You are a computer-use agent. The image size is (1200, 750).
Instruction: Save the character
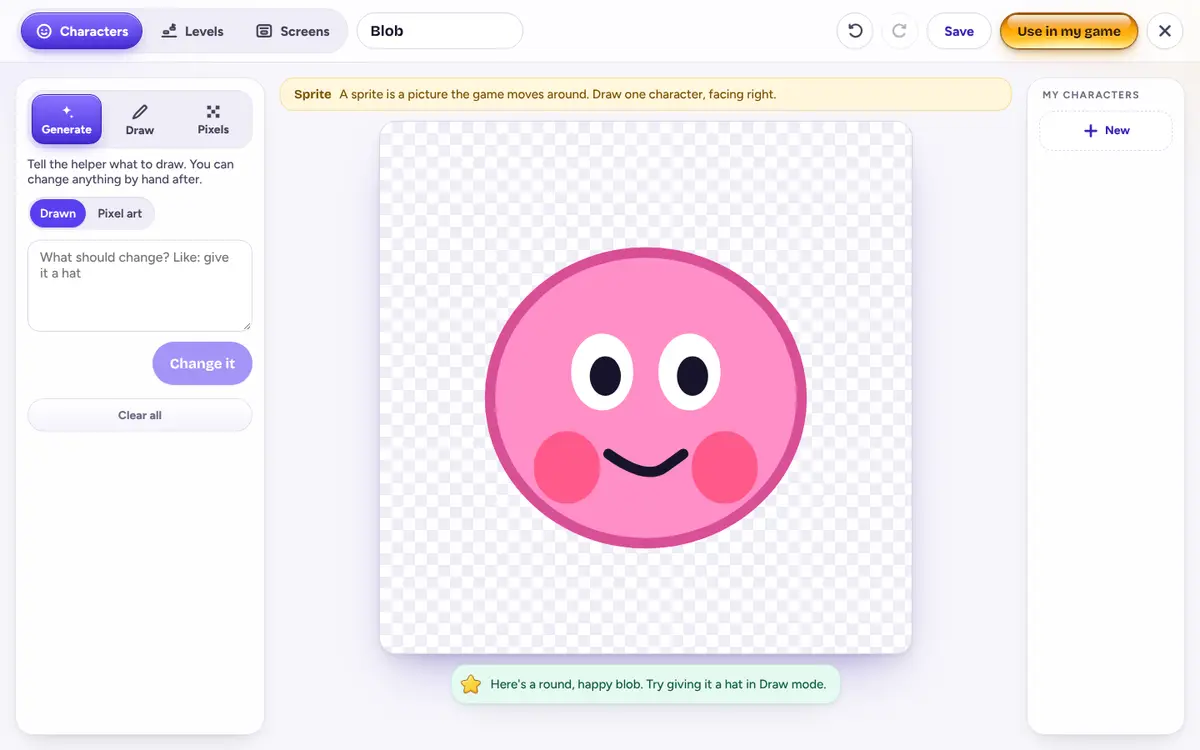point(959,31)
